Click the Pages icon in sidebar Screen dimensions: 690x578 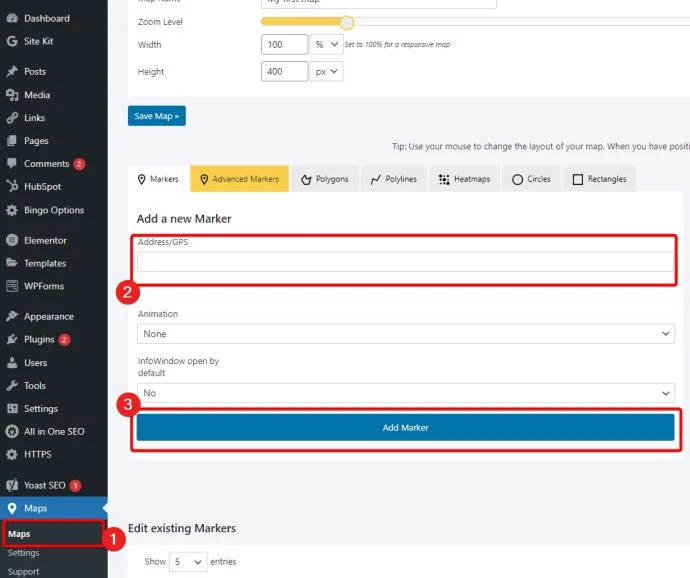click(x=12, y=140)
